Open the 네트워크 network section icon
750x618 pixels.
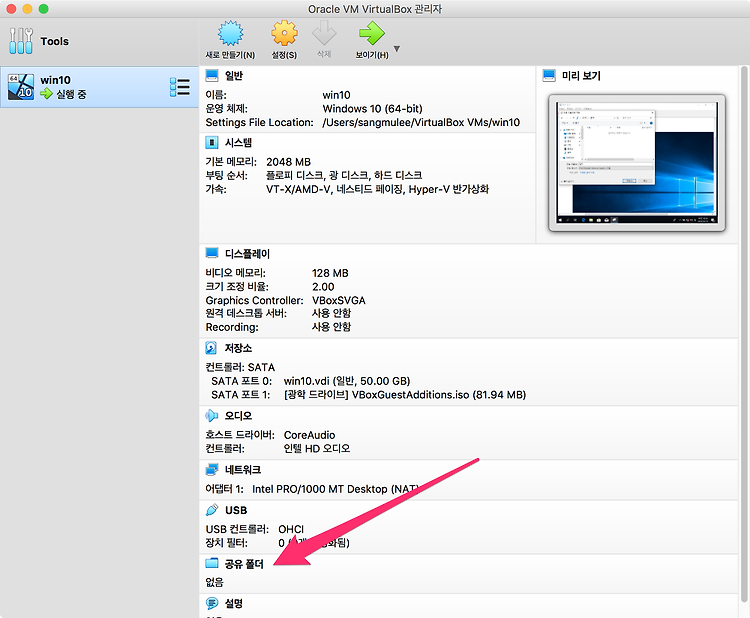212,470
